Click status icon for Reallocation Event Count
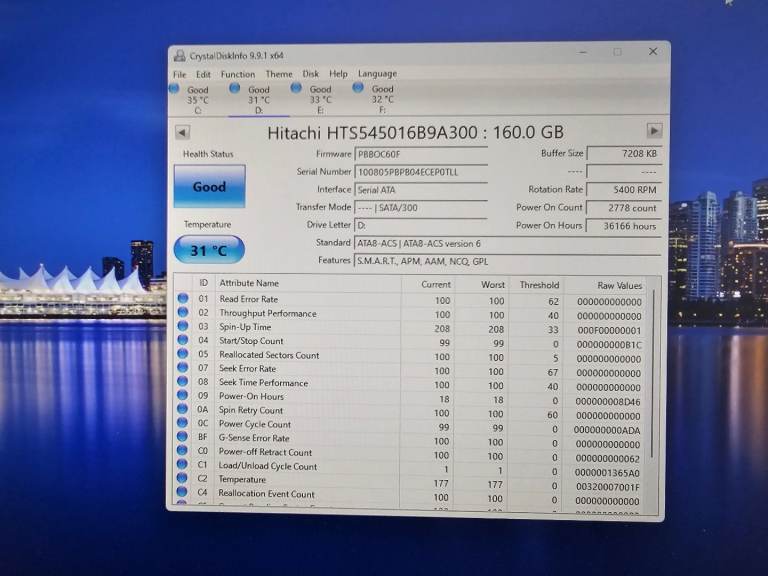Viewport: 768px width, 576px height. [182, 491]
